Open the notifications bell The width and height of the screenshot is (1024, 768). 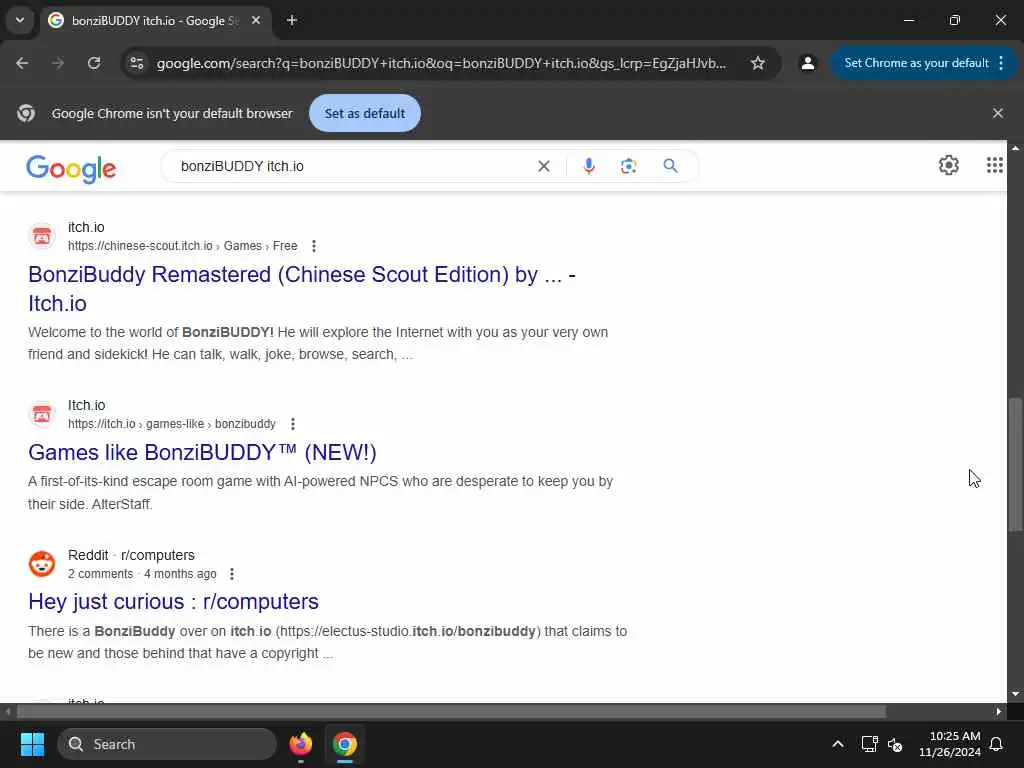click(997, 744)
